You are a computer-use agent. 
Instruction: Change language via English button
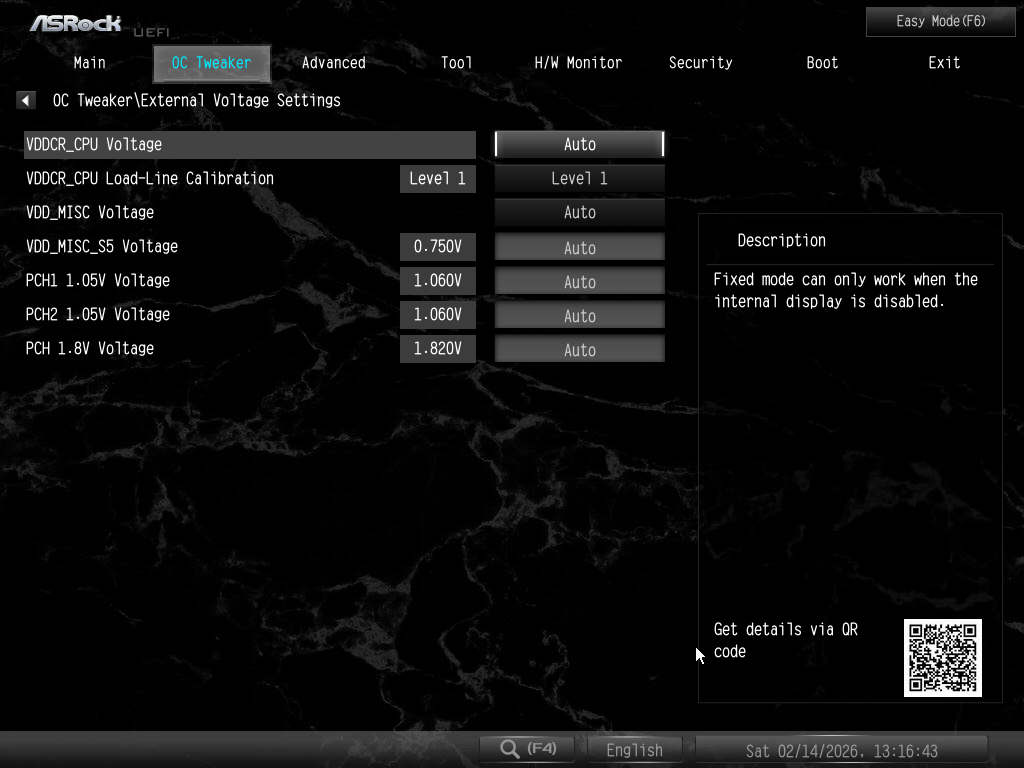634,750
